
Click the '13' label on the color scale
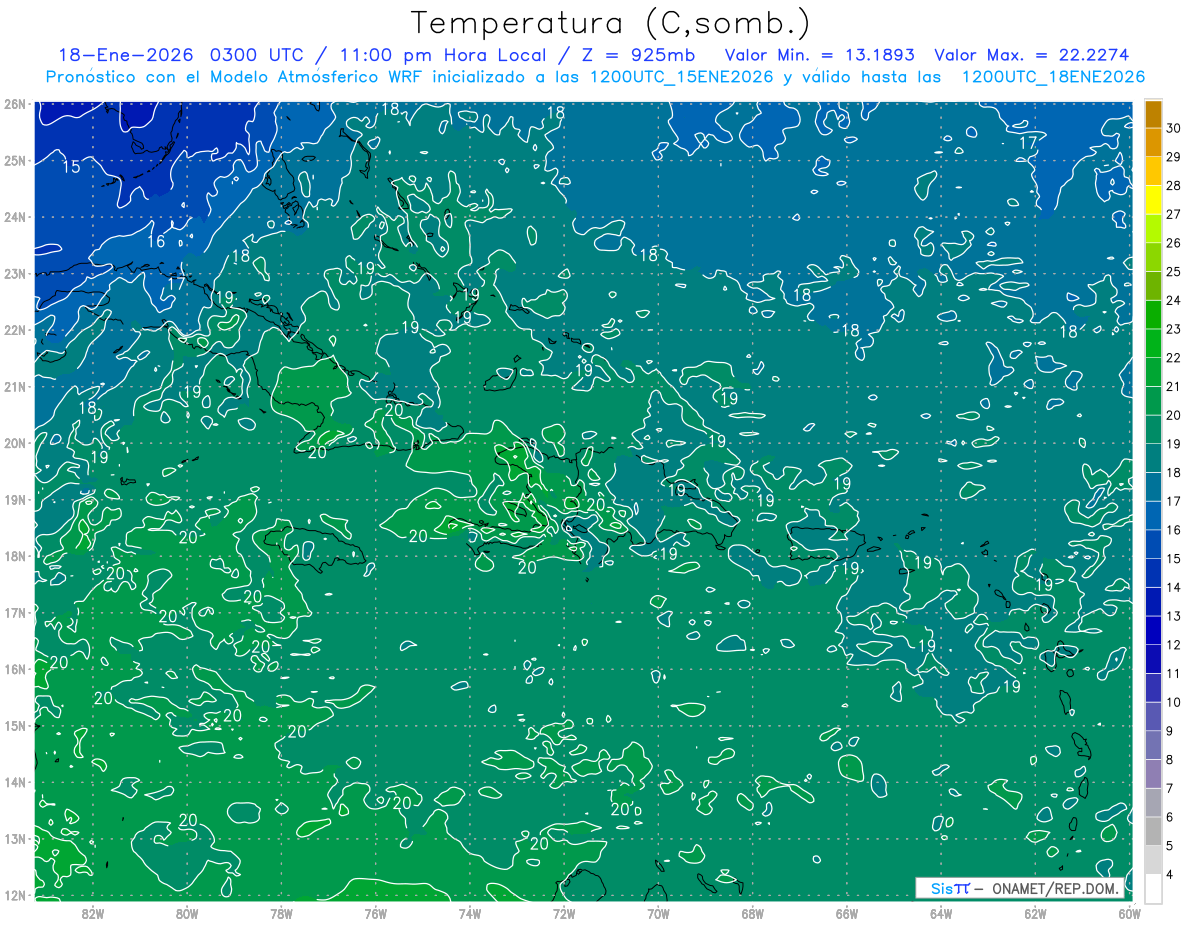click(1174, 616)
